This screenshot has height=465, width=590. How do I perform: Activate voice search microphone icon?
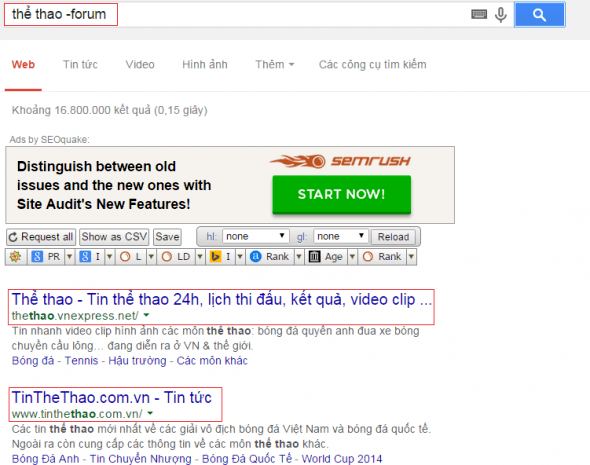[x=501, y=15]
